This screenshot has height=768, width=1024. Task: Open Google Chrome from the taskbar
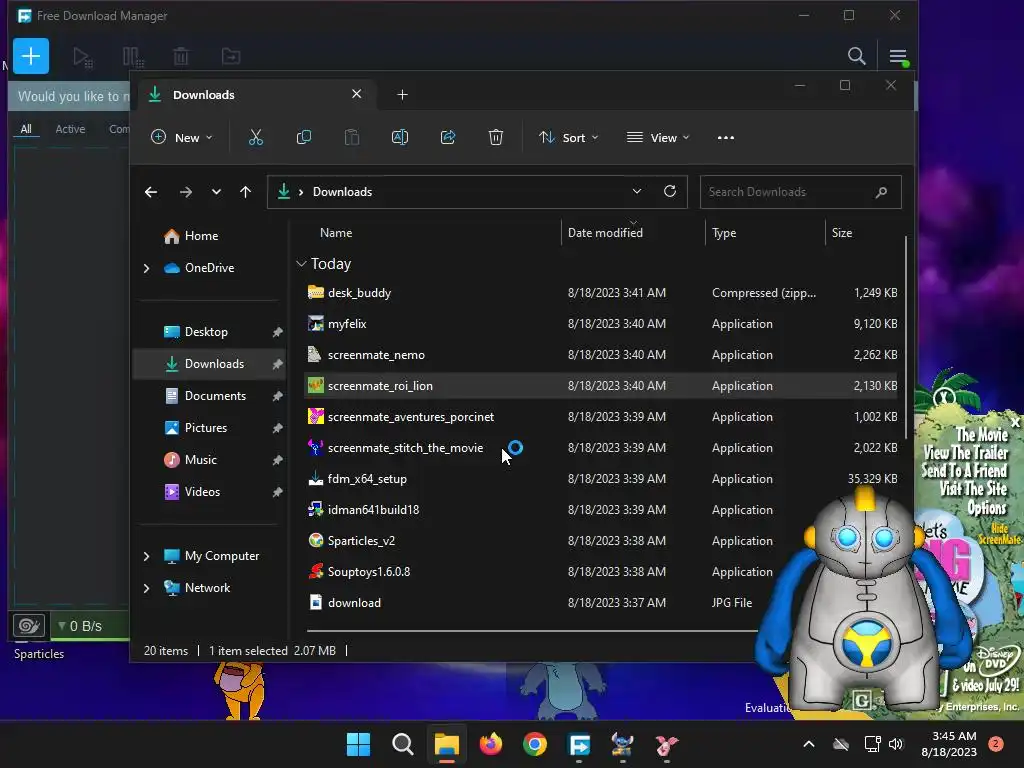(535, 744)
